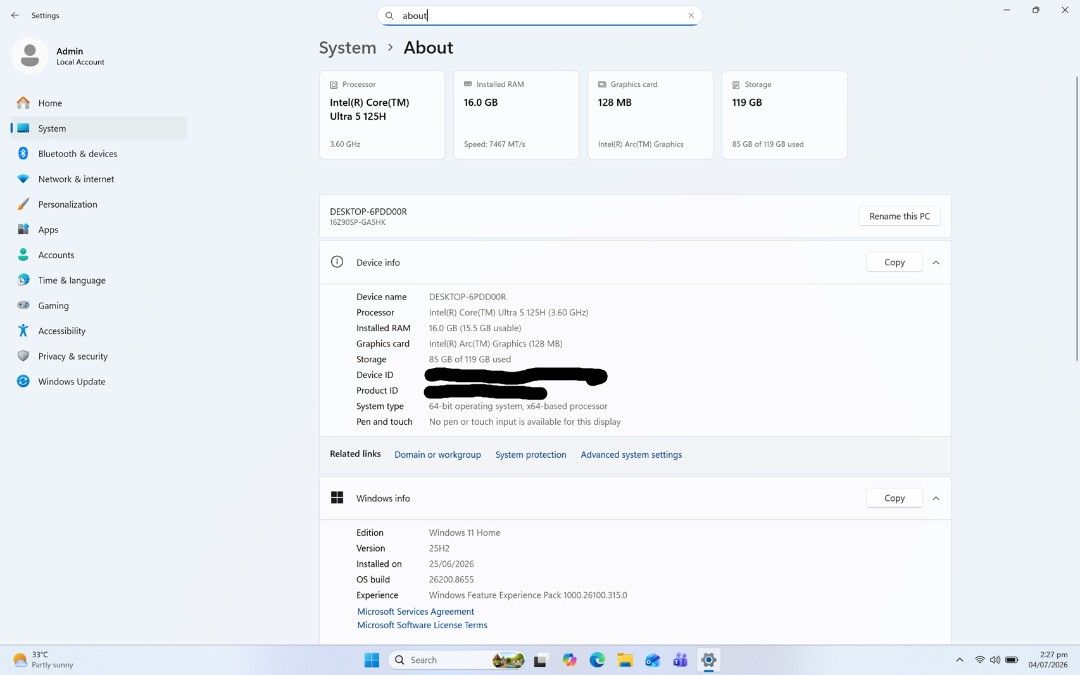Show hidden system tray icons
Image resolution: width=1080 pixels, height=675 pixels.
point(959,660)
